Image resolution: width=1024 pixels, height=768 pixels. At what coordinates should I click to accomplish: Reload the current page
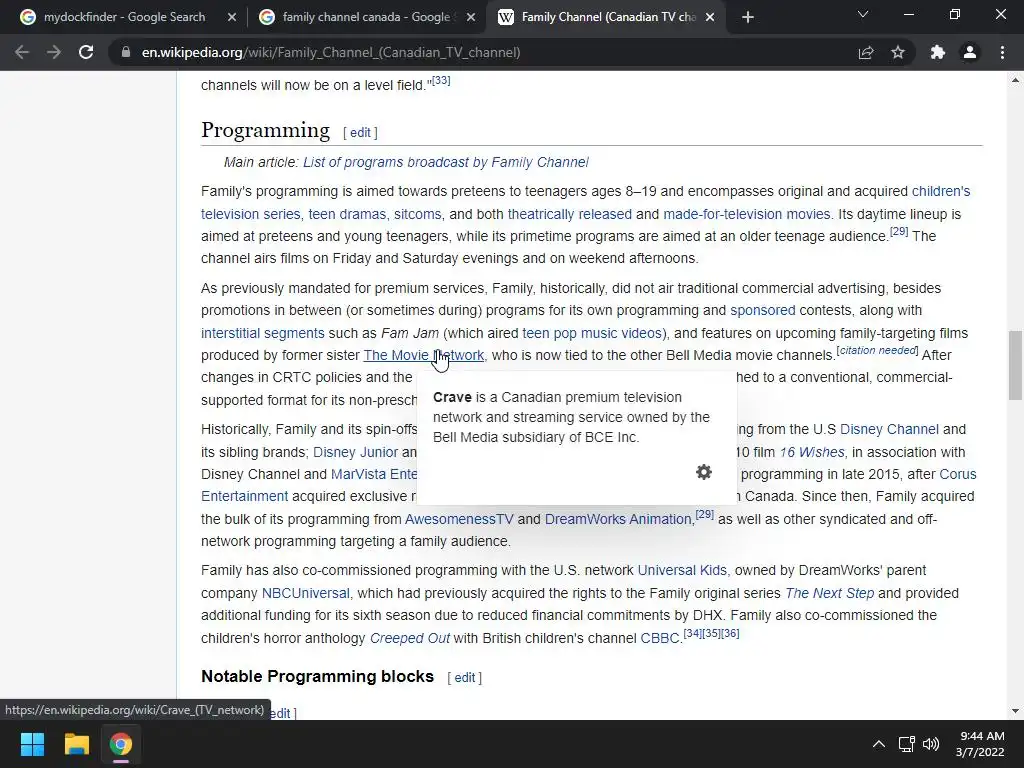(x=86, y=52)
